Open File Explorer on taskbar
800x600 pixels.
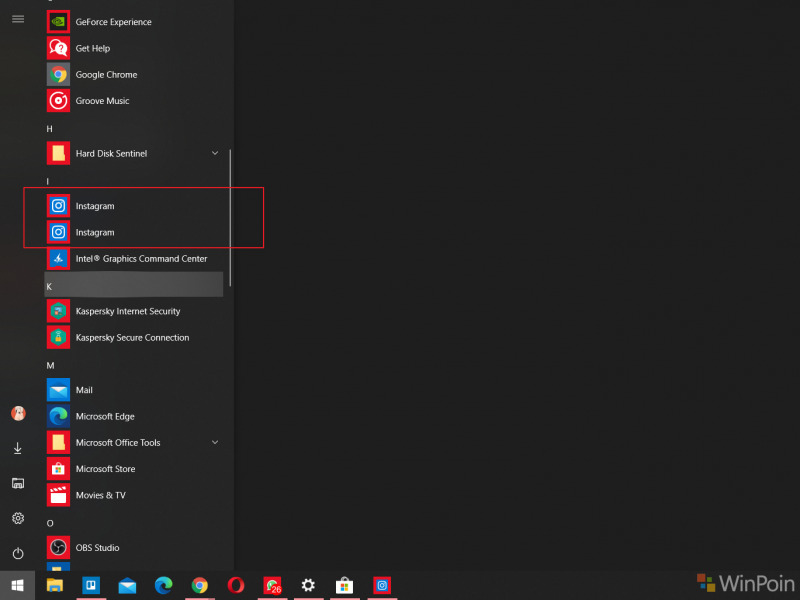click(55, 585)
